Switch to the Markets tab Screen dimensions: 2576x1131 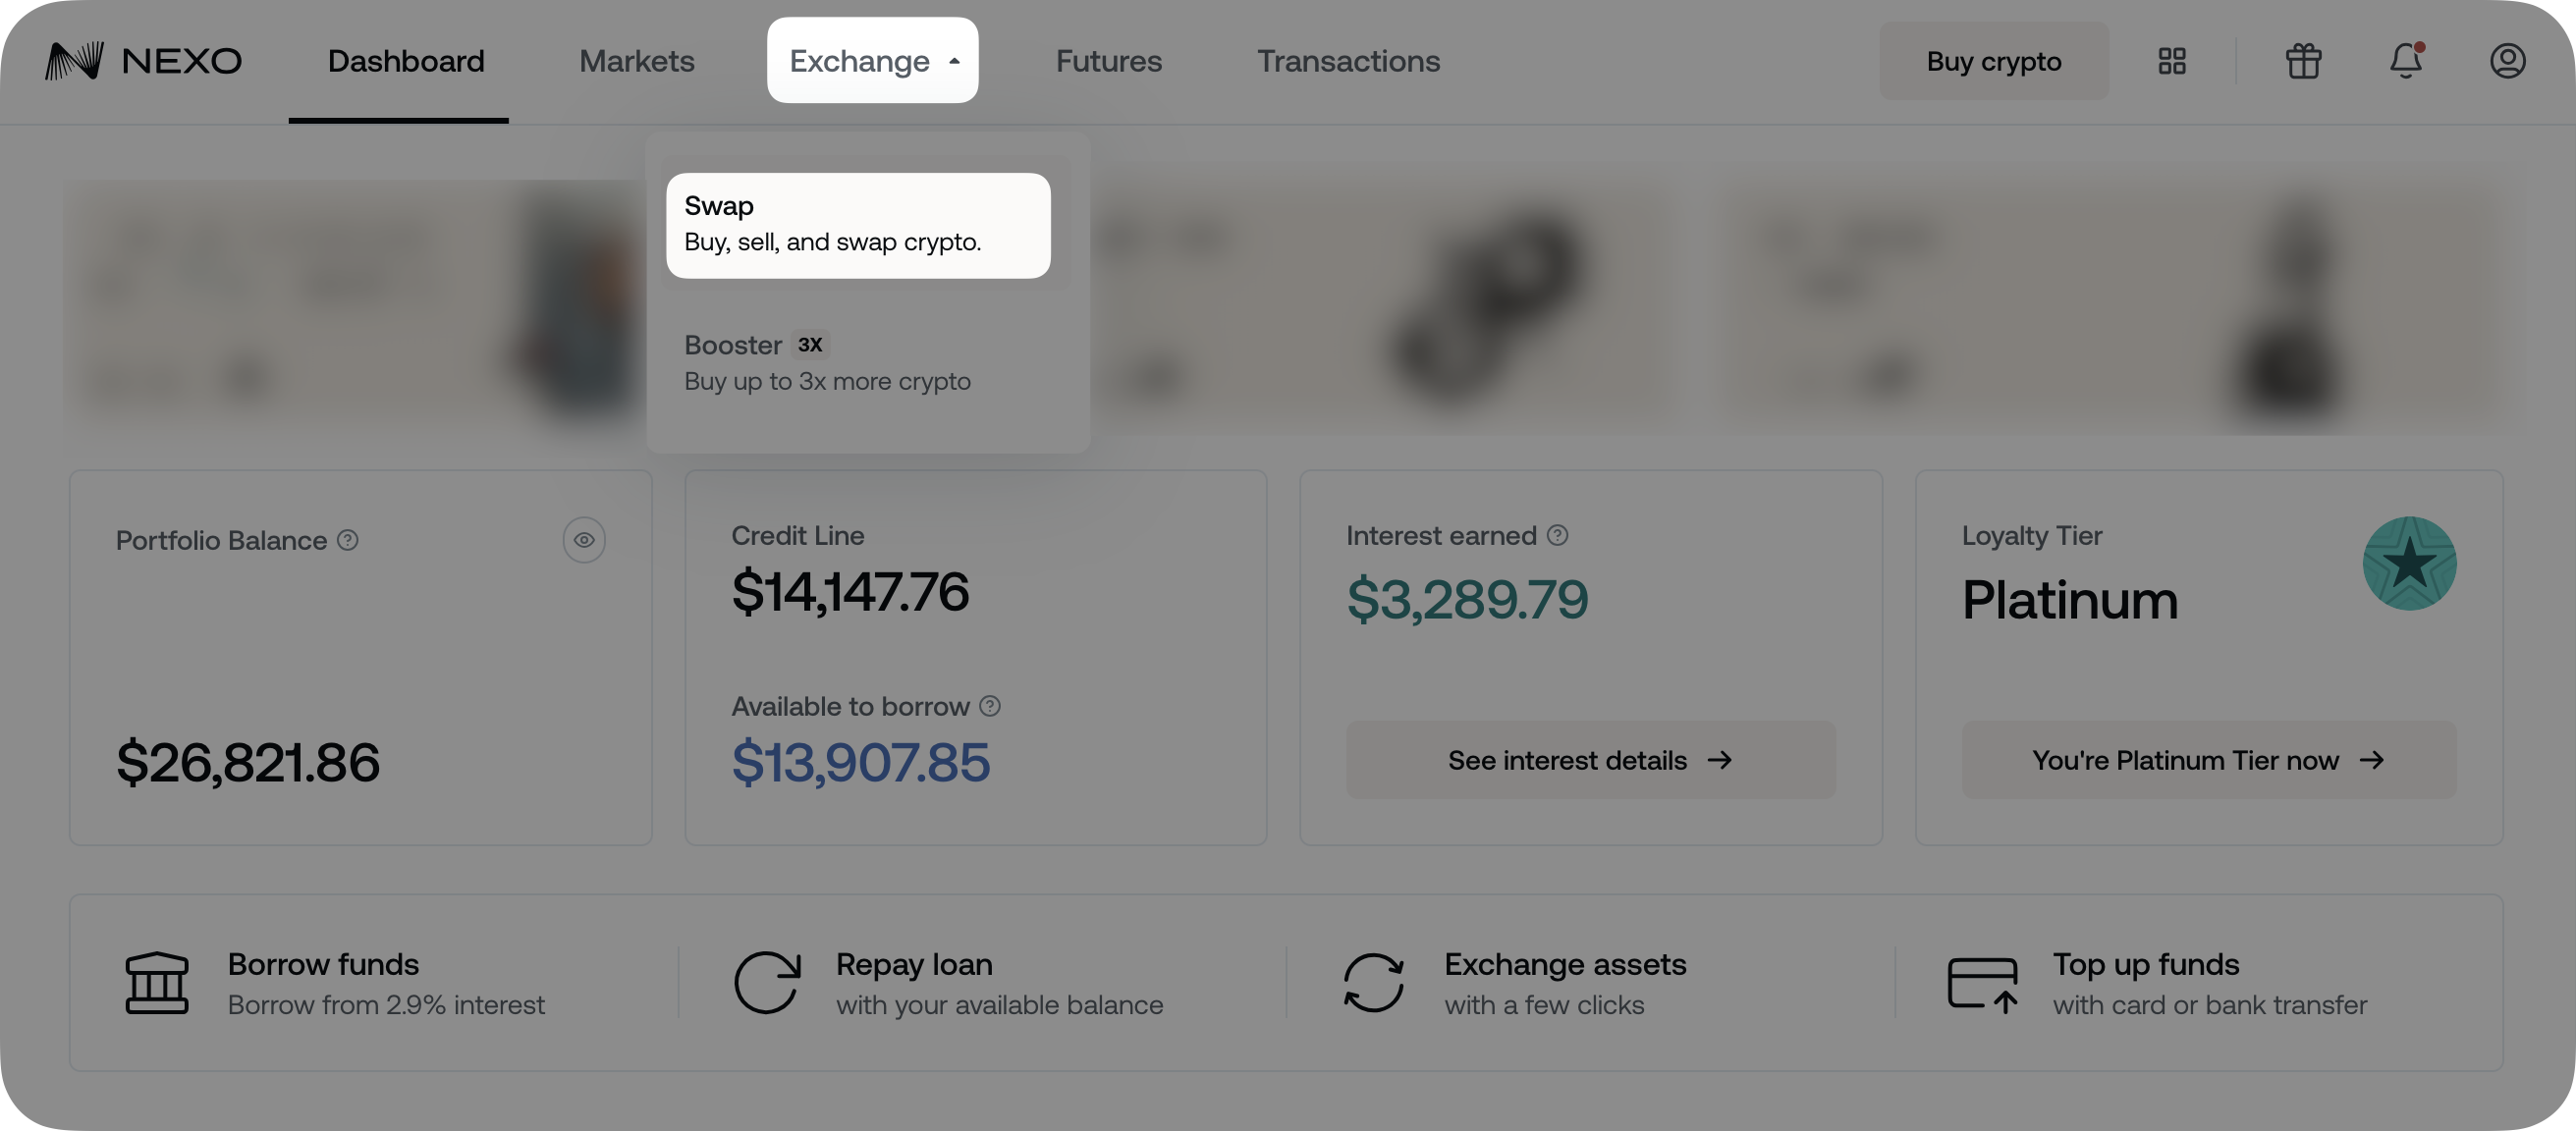point(636,60)
